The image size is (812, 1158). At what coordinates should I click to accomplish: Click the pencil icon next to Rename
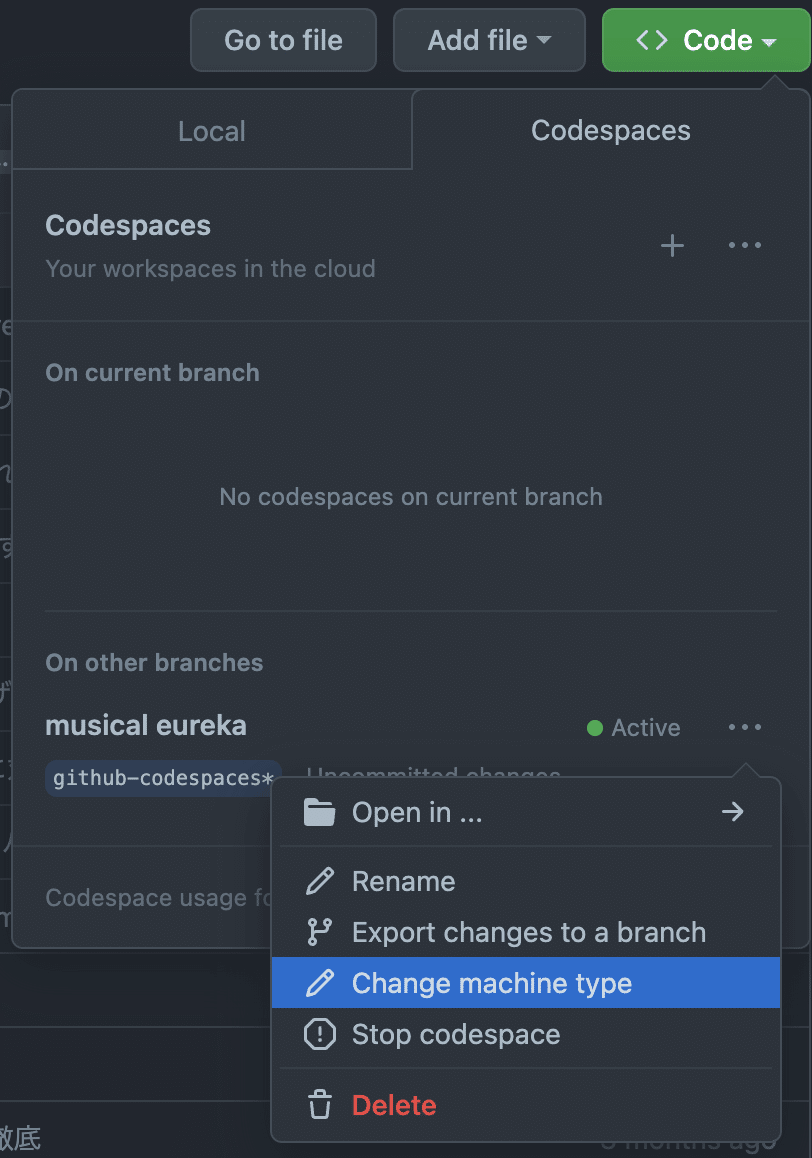(x=319, y=881)
